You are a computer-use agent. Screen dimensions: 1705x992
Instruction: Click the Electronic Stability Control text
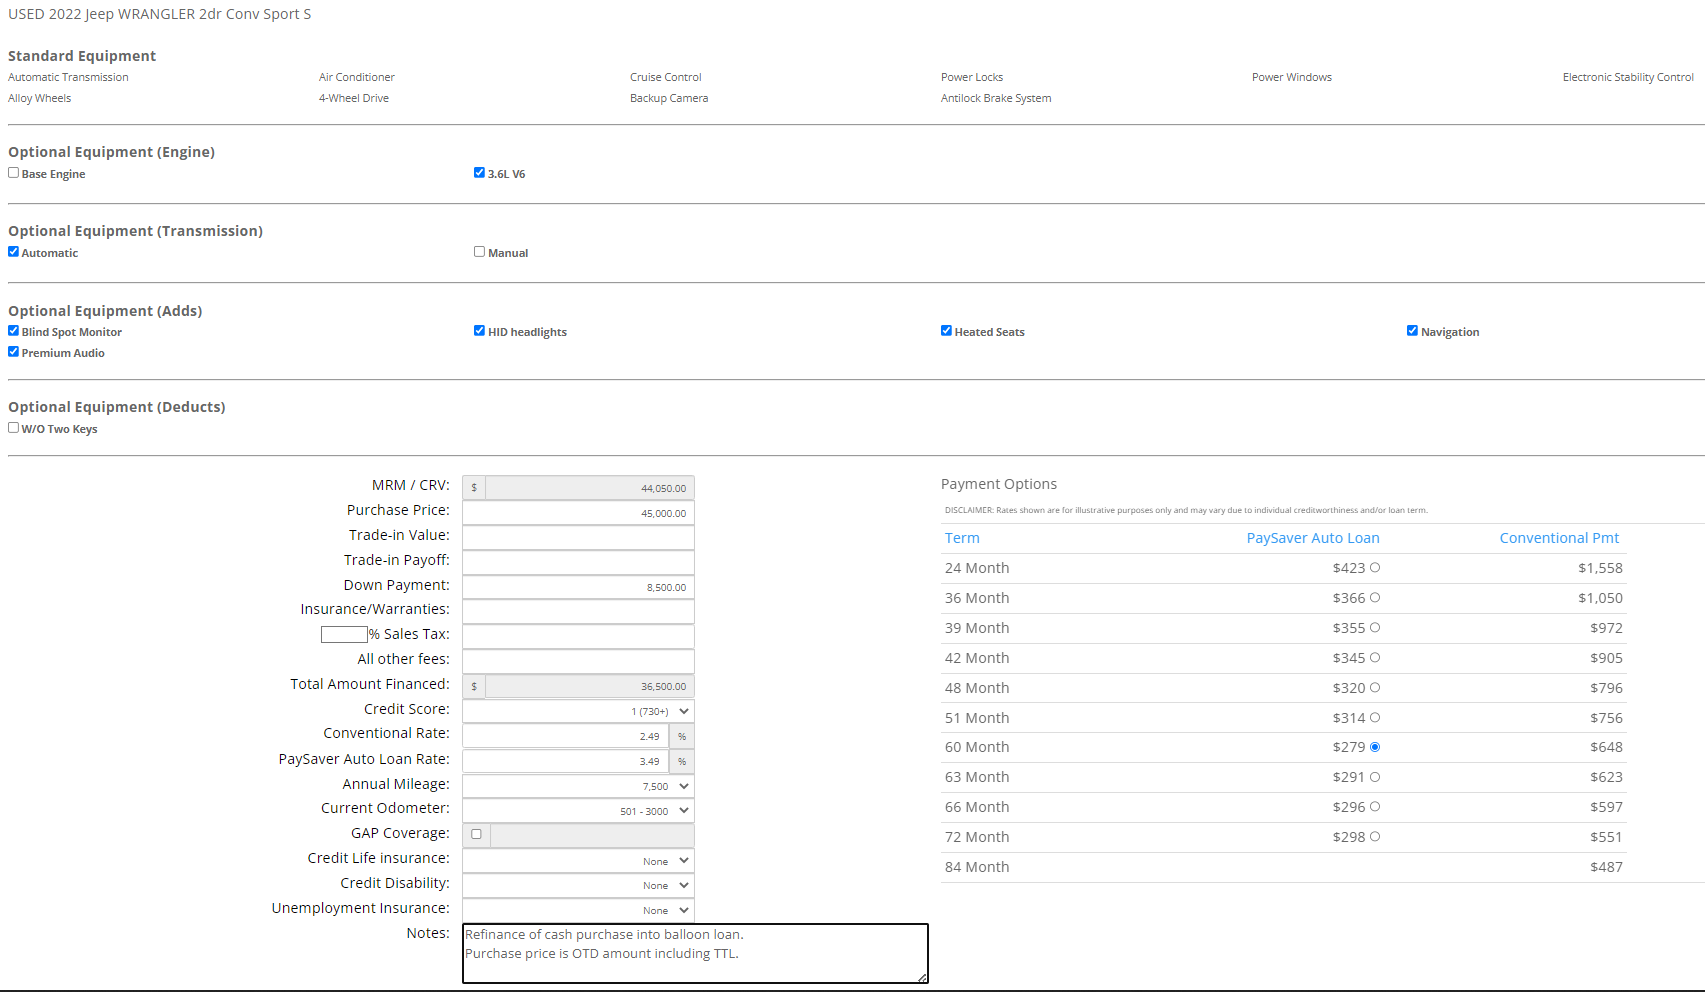1628,77
